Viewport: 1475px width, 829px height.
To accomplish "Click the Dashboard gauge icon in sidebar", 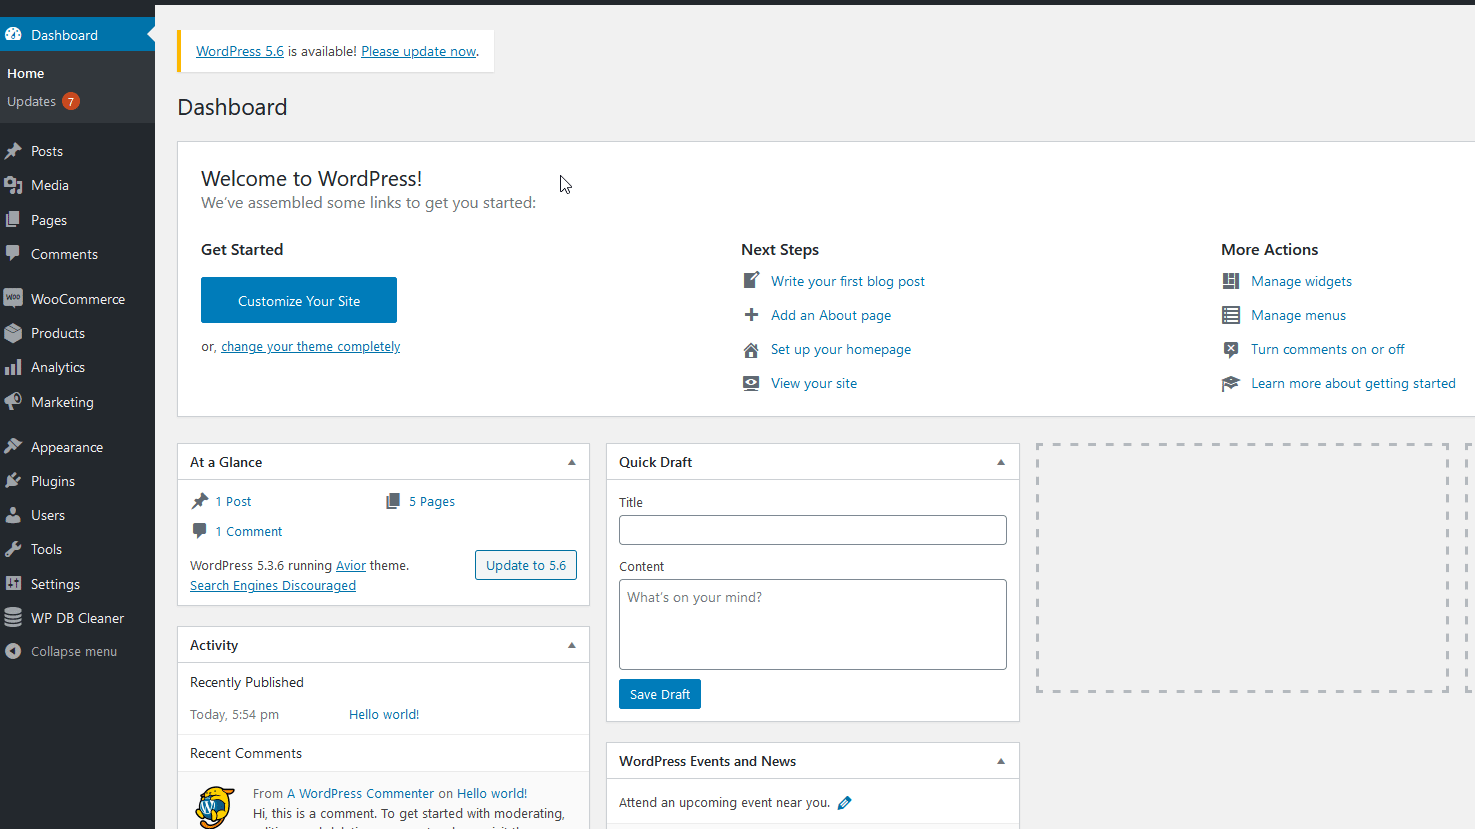I will (13, 34).
